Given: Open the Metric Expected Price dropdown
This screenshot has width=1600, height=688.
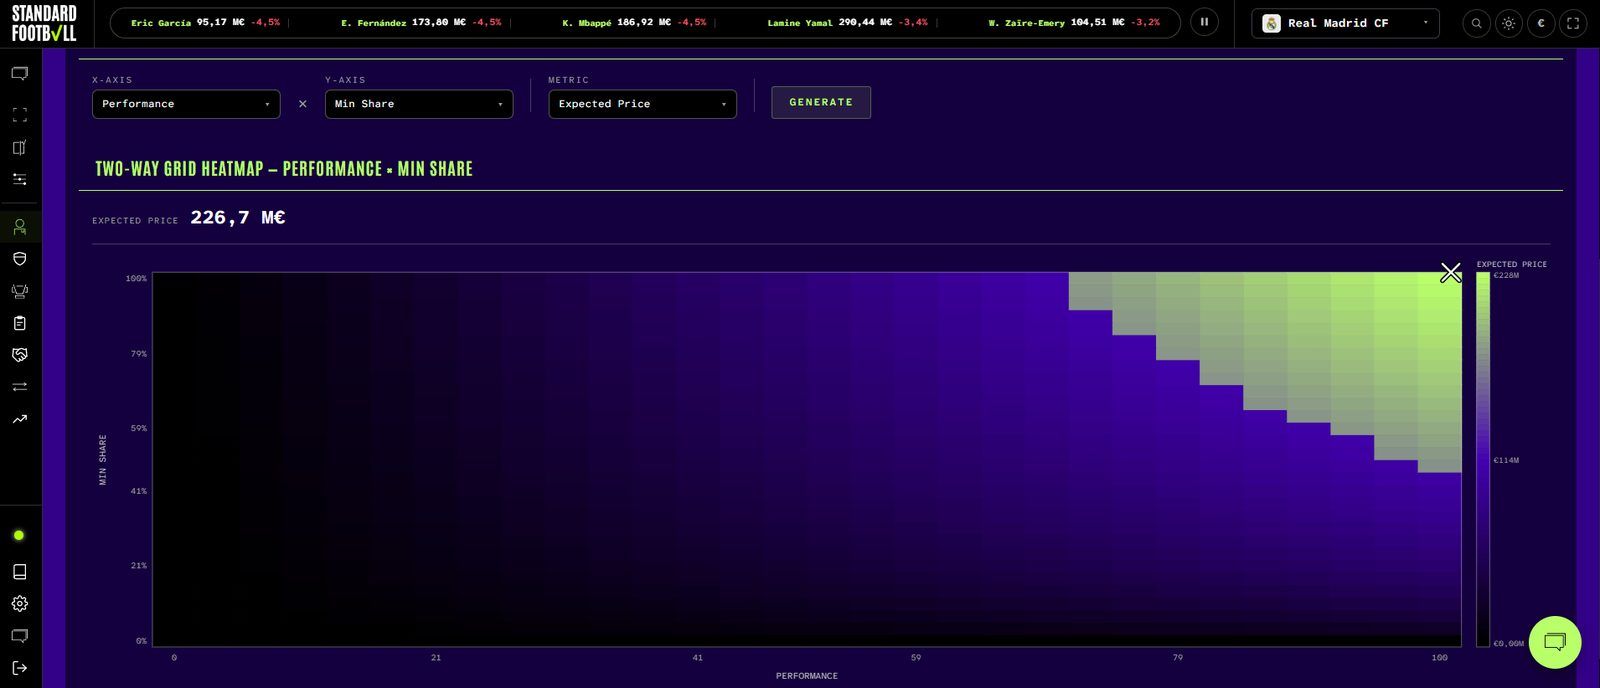Looking at the screenshot, I should [642, 104].
